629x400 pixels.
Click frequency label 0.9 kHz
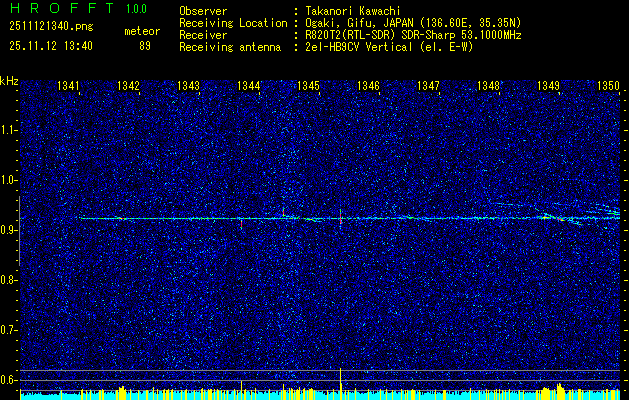click(x=7, y=230)
